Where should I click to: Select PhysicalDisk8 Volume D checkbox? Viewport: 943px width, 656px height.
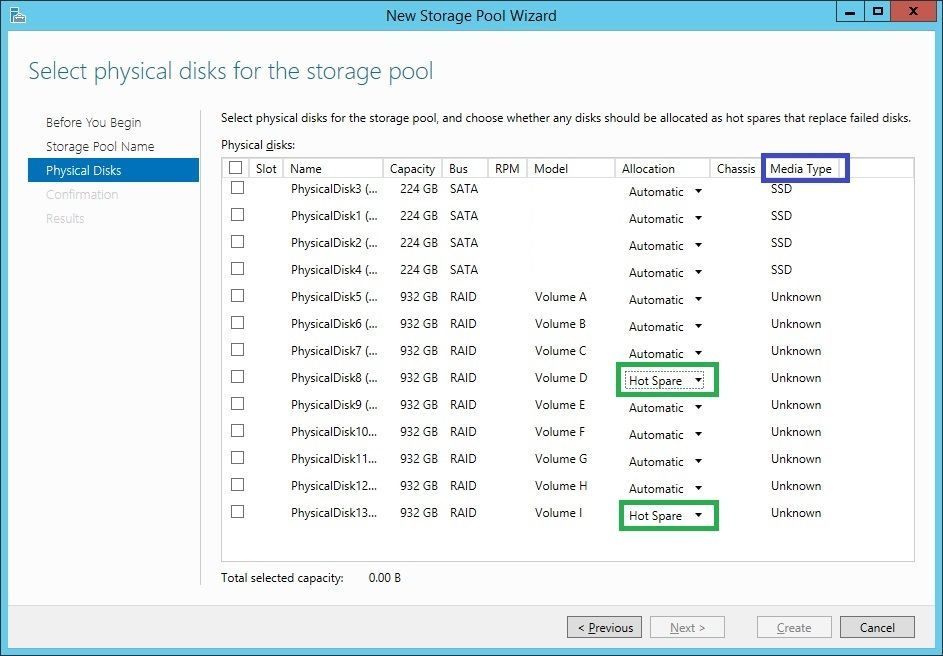click(x=238, y=377)
